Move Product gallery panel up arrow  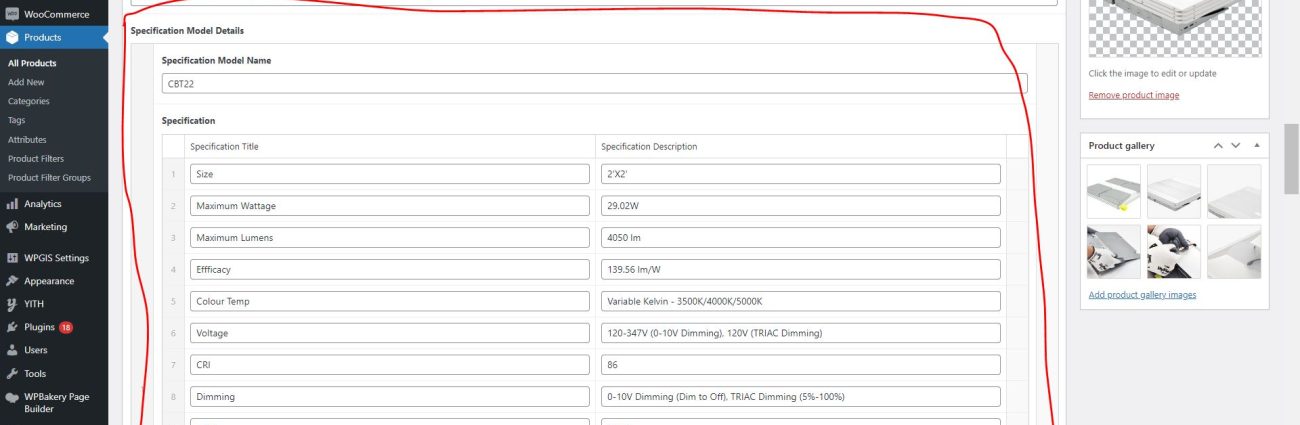pyautogui.click(x=1218, y=146)
